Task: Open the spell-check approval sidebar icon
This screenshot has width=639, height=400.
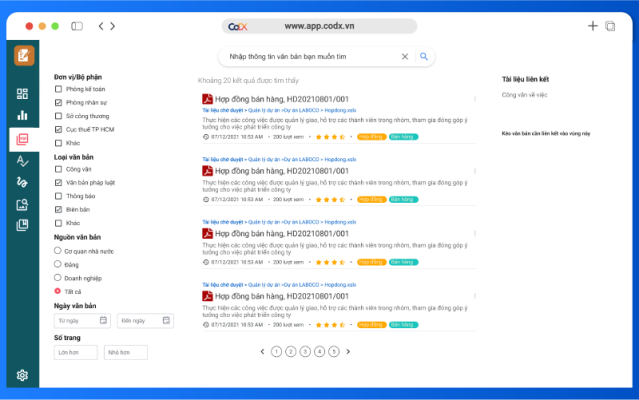Action: pyautogui.click(x=22, y=161)
